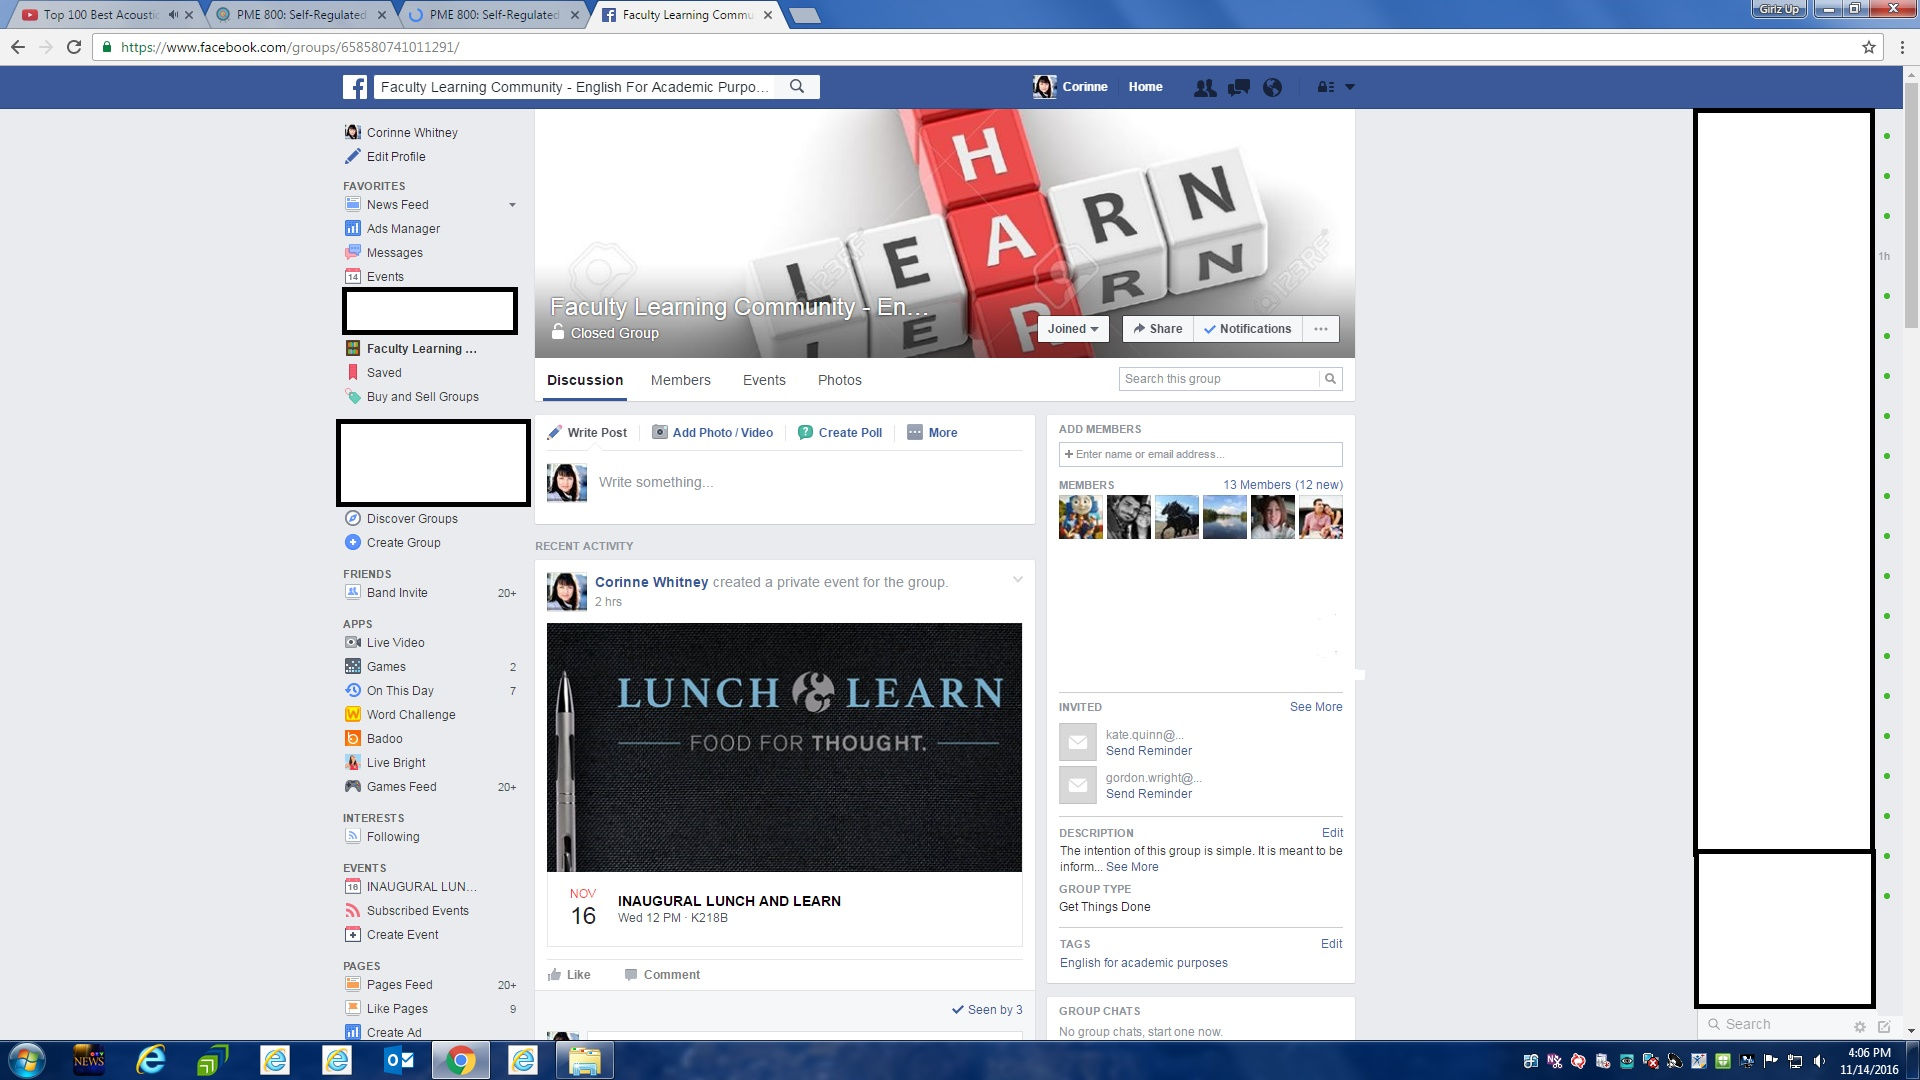Screen dimensions: 1920x1080
Task: Click the Facebook logo icon
Action: [x=354, y=87]
